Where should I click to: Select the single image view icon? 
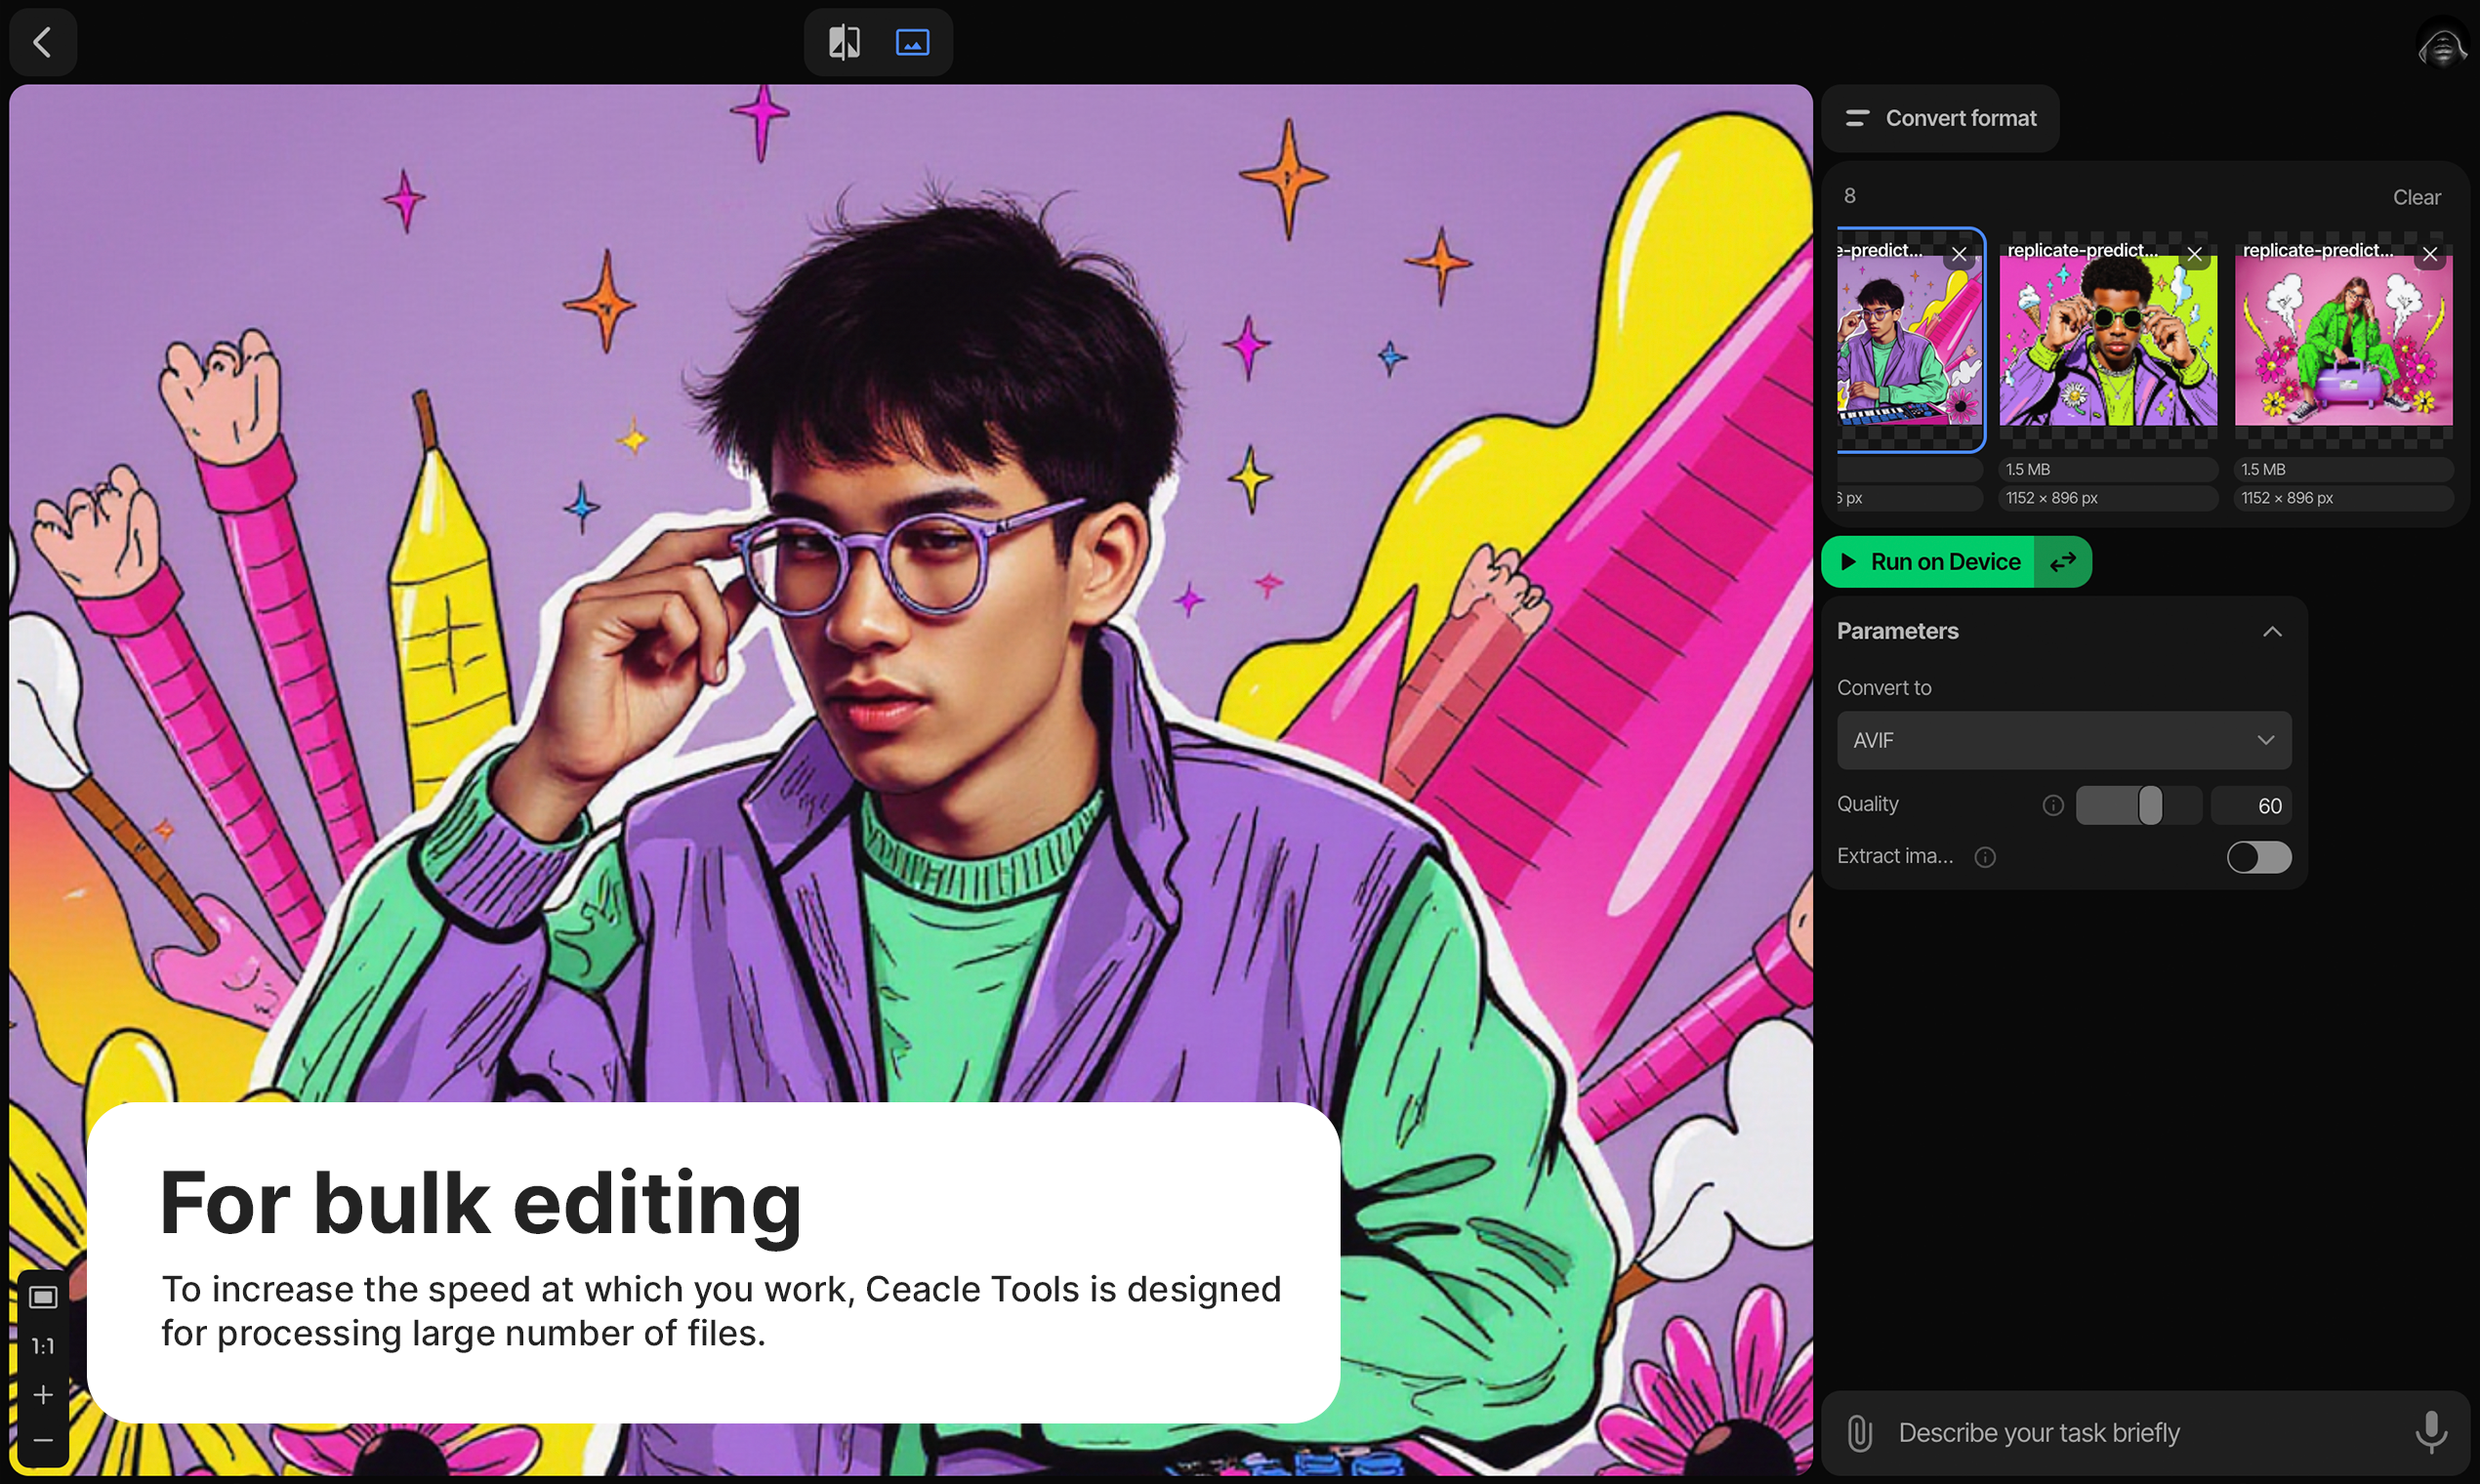pos(912,42)
